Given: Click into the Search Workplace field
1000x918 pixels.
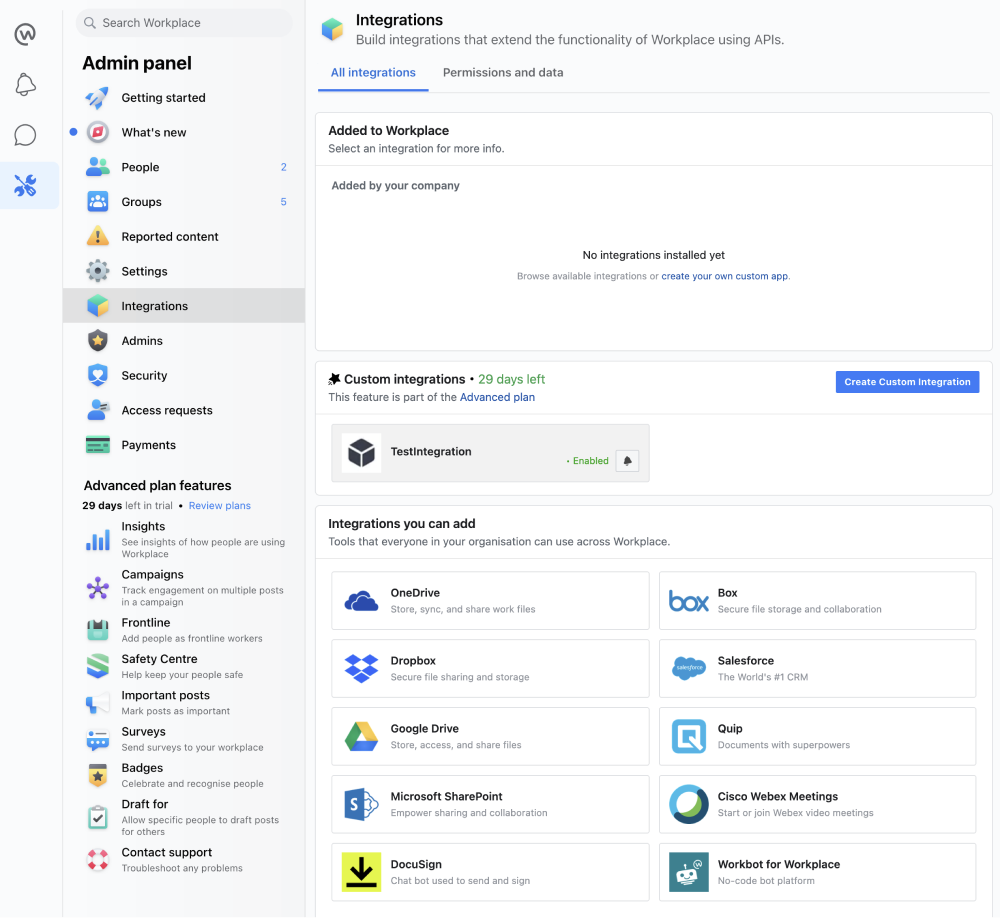Looking at the screenshot, I should coord(185,23).
